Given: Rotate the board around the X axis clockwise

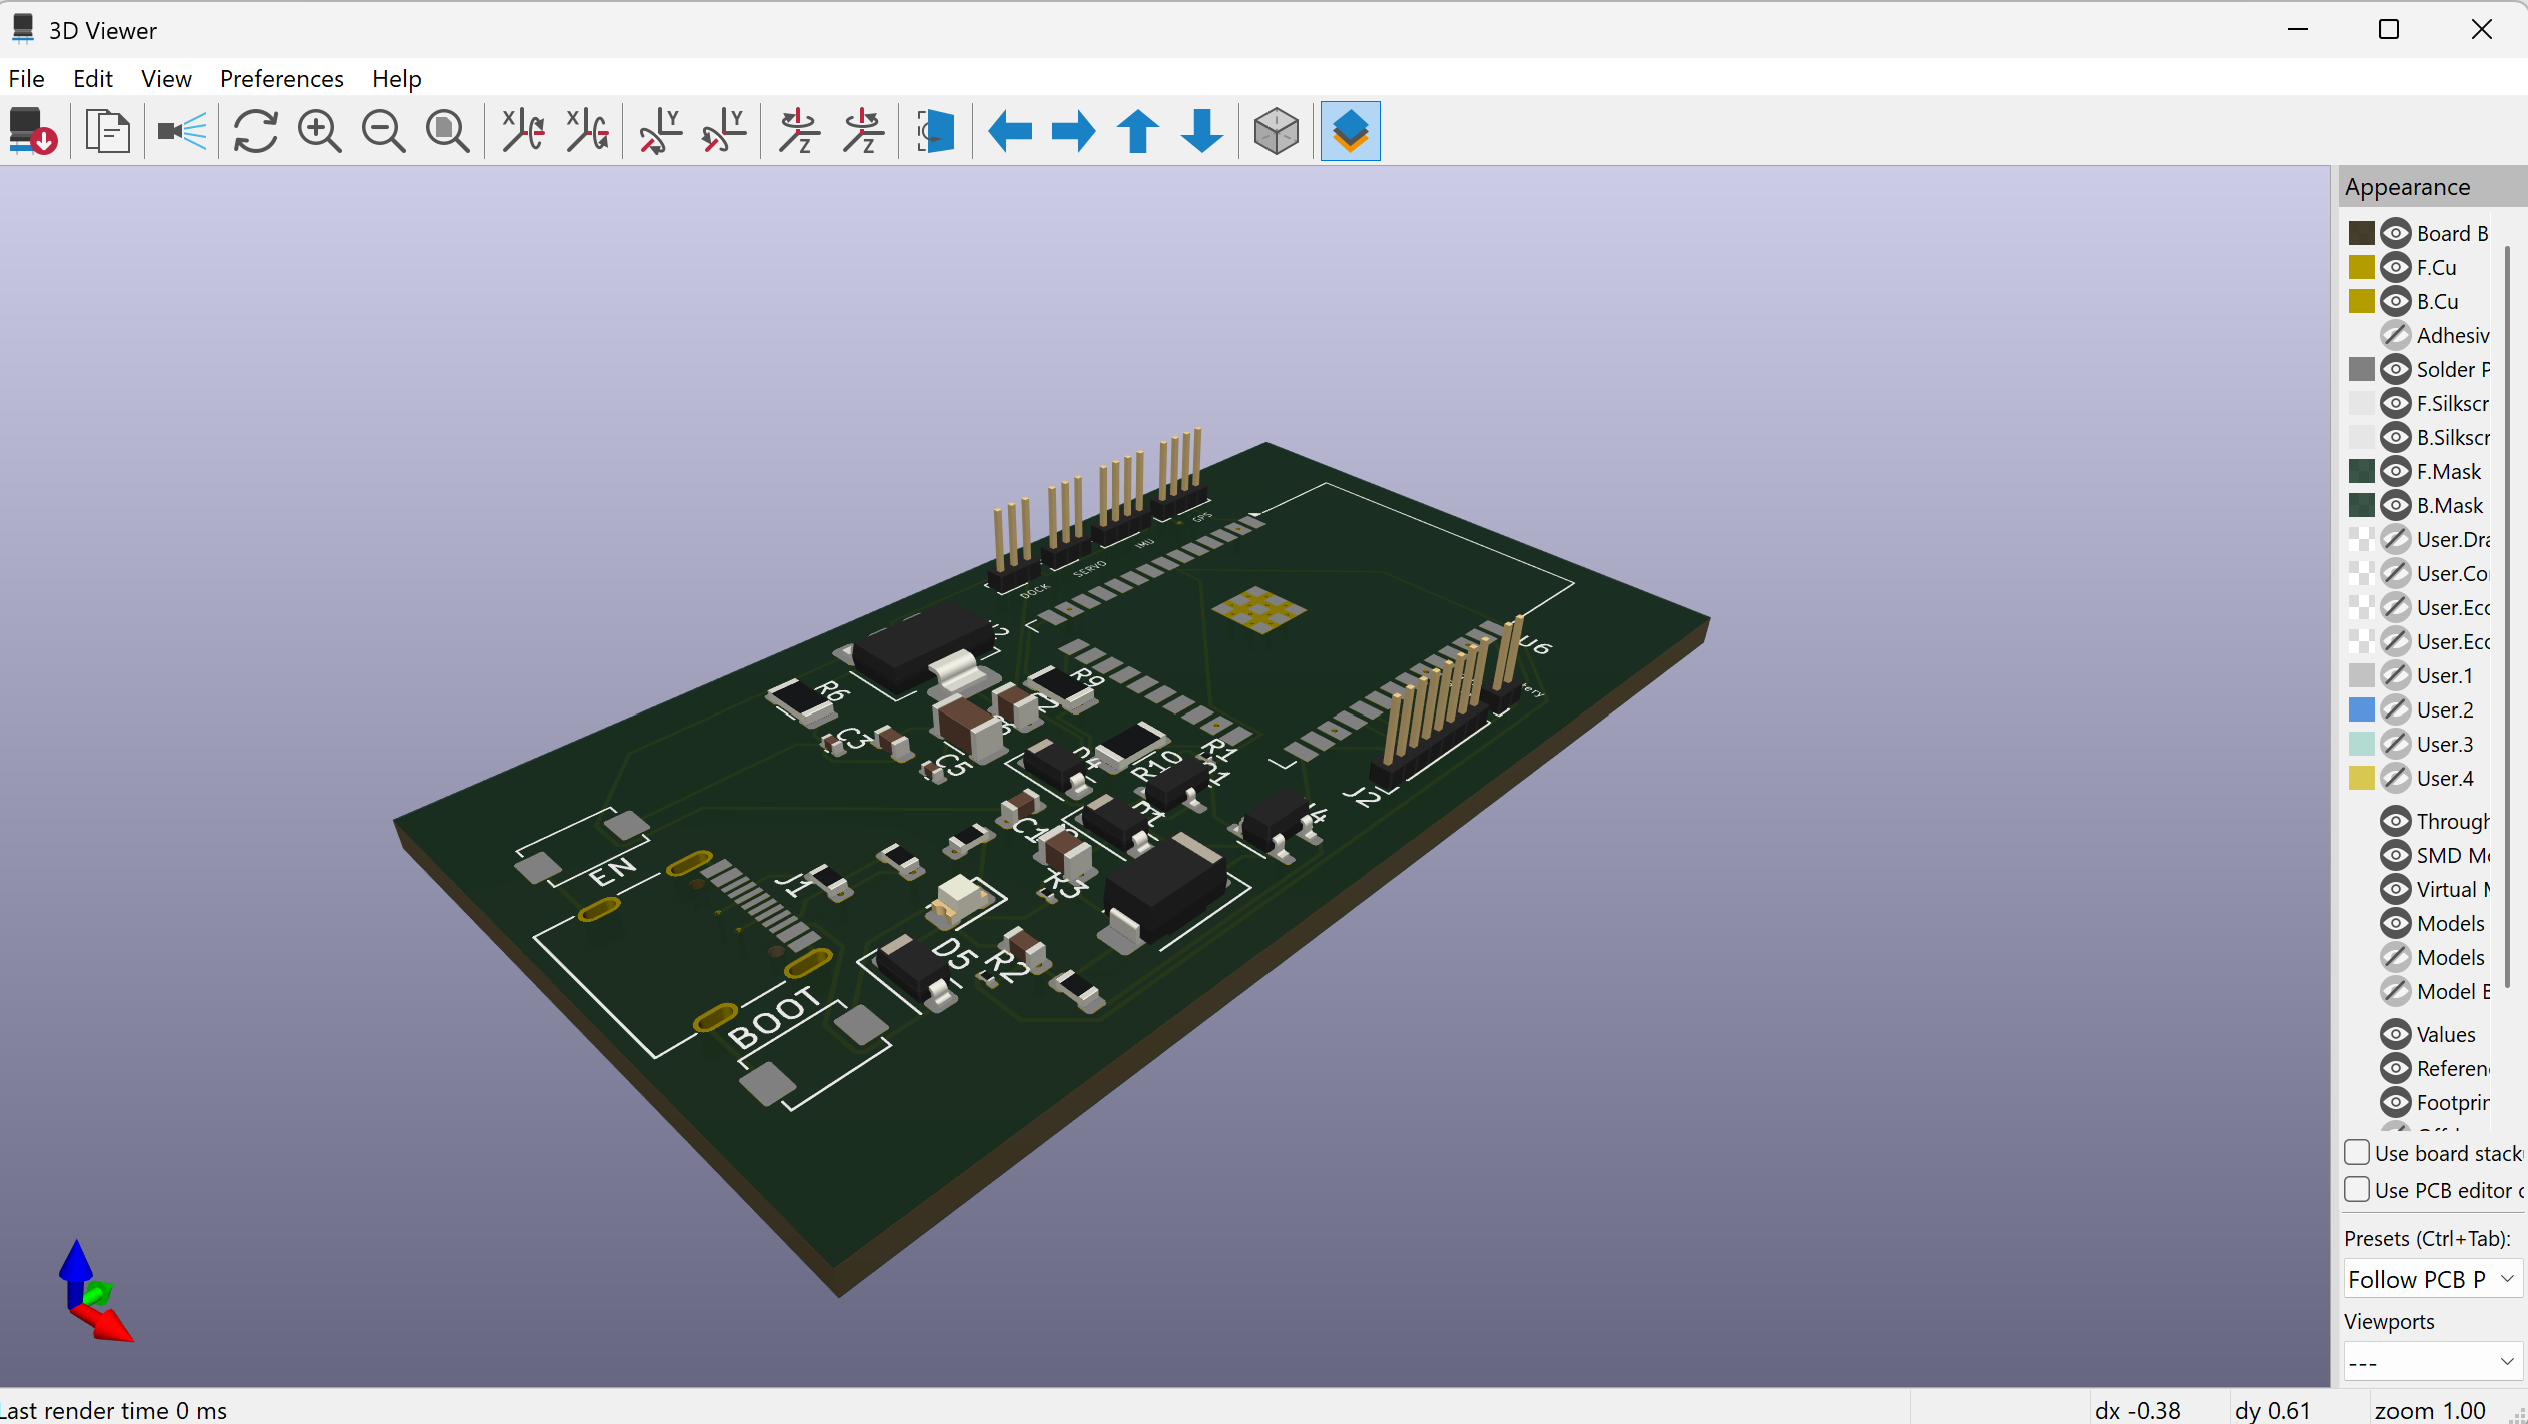Looking at the screenshot, I should tap(521, 131).
